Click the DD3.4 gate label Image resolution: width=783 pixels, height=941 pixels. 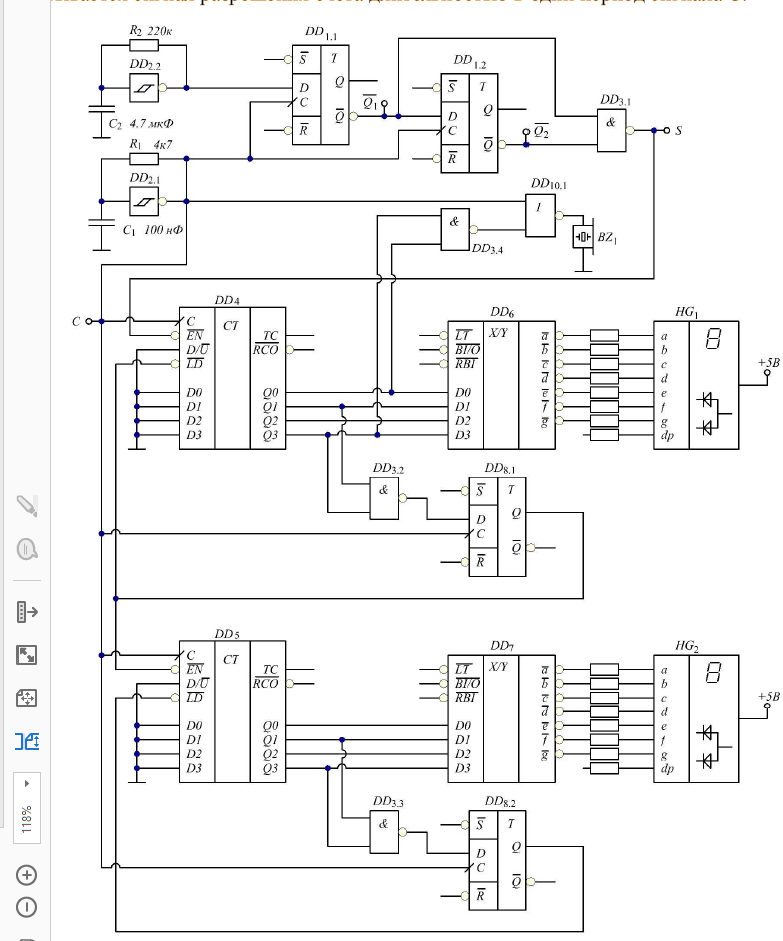pyautogui.click(x=487, y=248)
